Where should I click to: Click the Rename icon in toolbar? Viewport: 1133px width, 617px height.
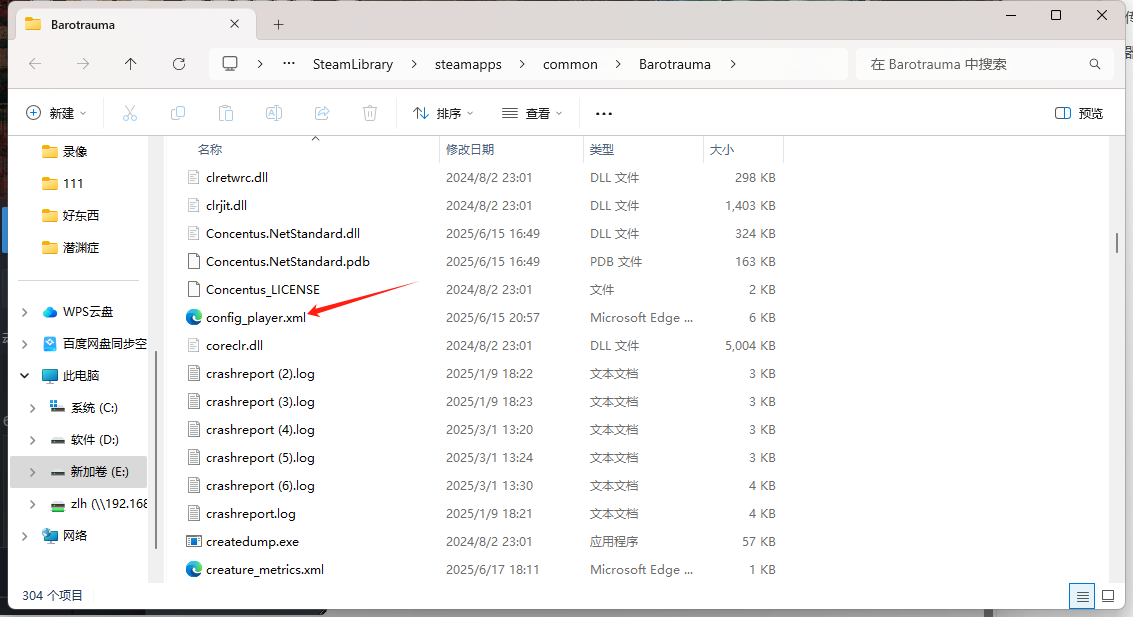click(274, 113)
